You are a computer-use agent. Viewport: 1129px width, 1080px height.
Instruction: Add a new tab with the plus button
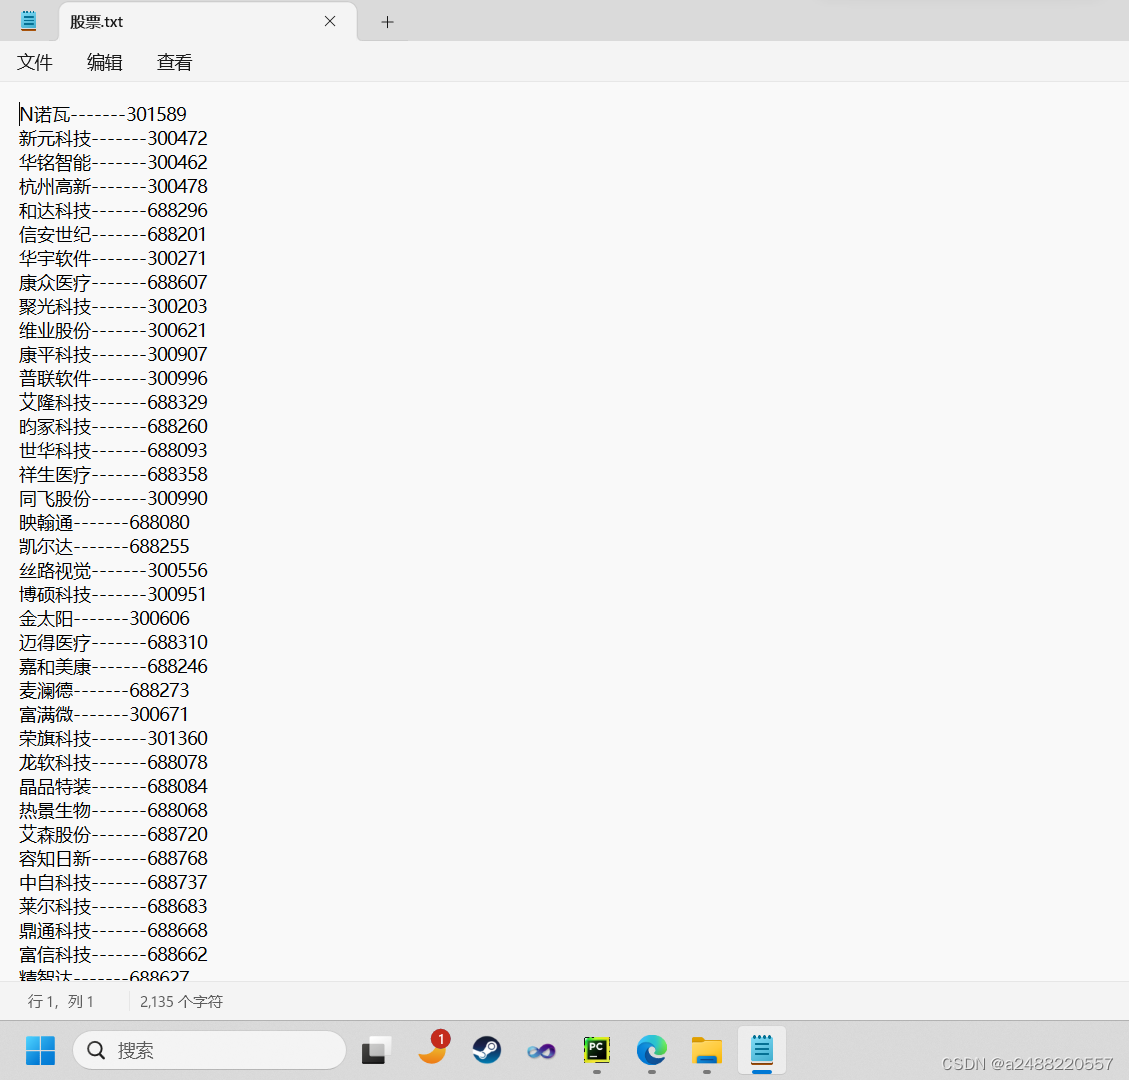tap(388, 22)
